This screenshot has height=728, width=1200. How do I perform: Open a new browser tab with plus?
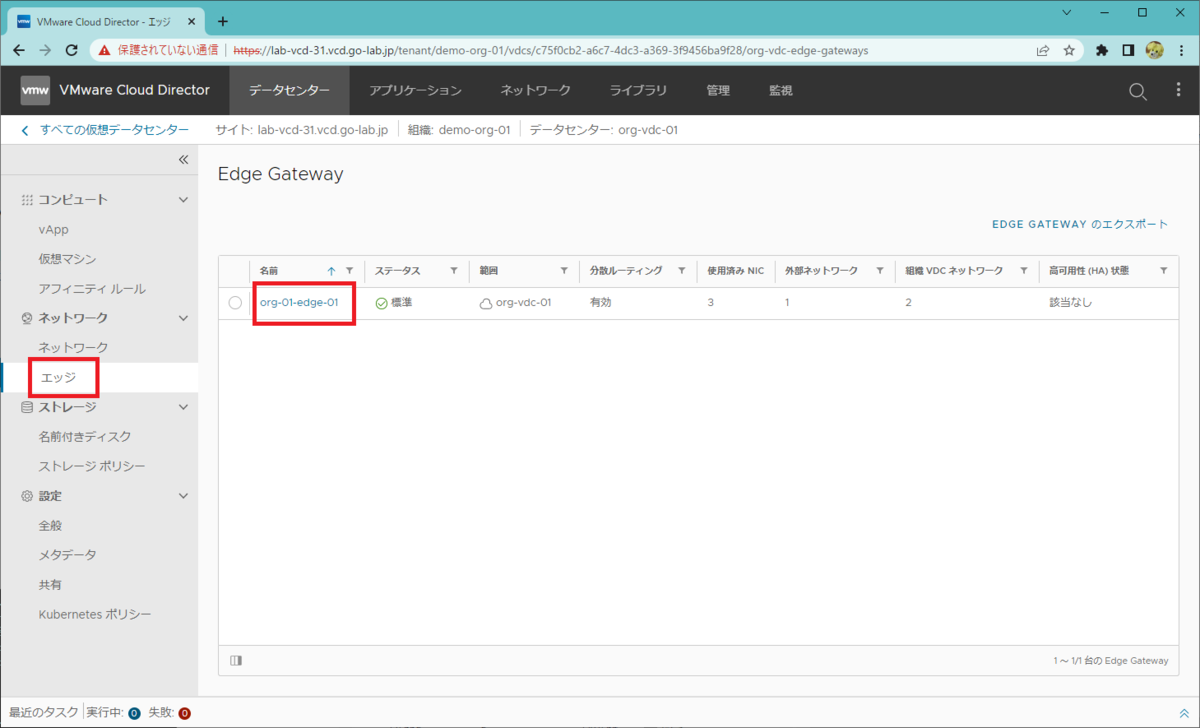222,21
